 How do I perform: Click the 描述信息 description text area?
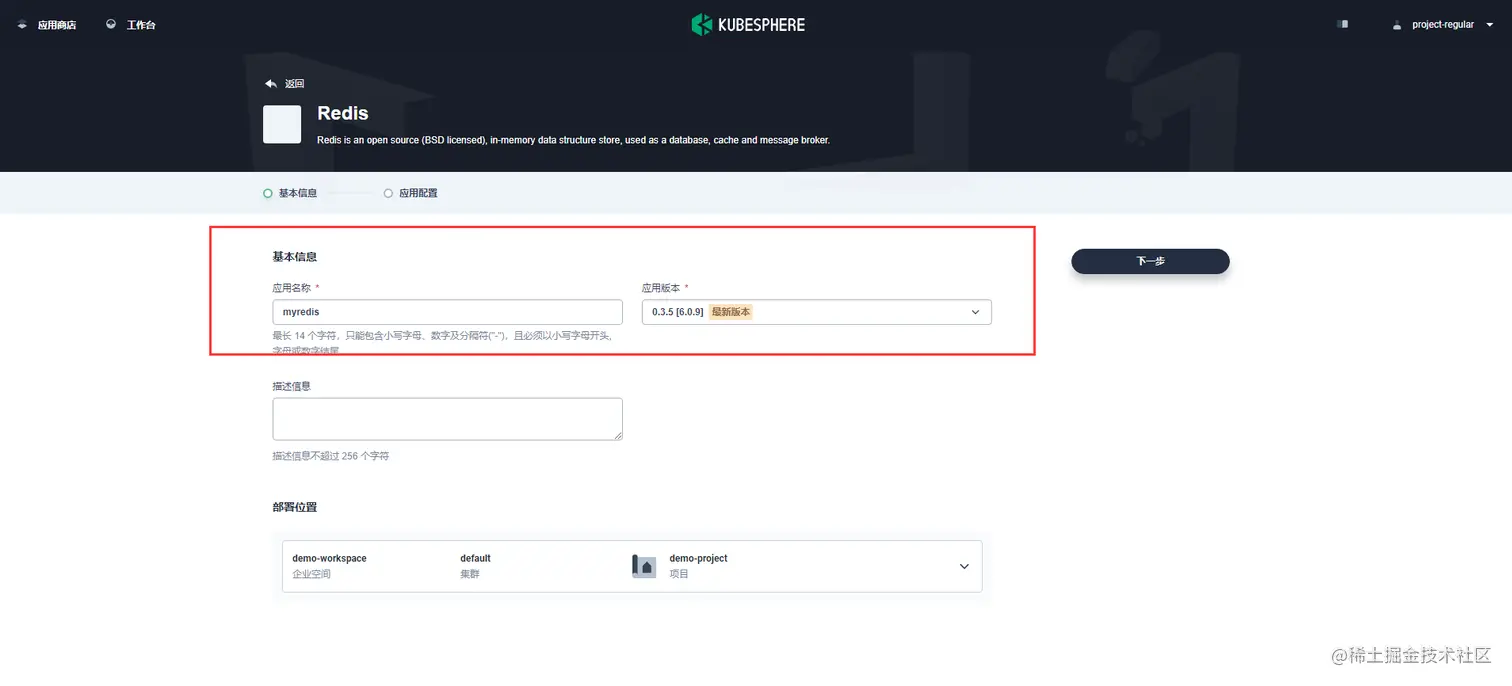tap(447, 419)
